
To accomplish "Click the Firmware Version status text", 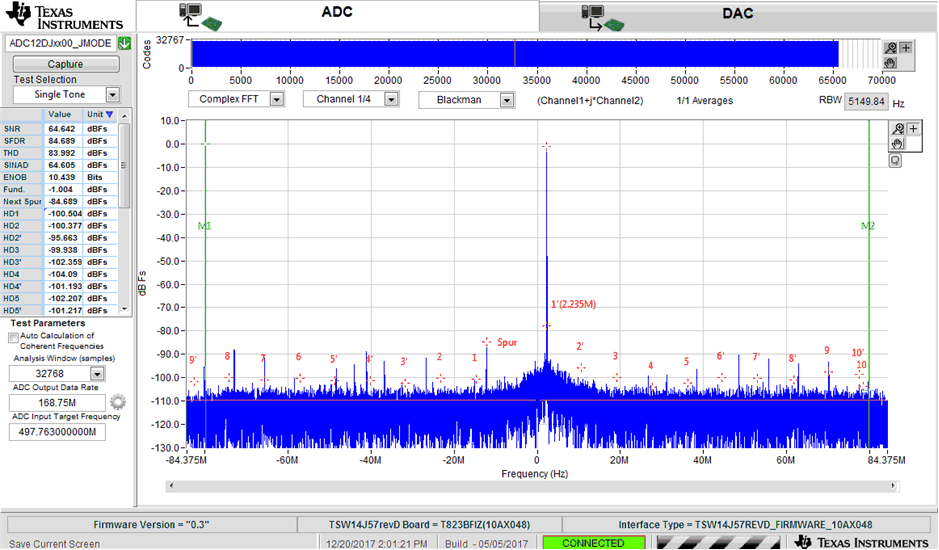I will pos(151,525).
